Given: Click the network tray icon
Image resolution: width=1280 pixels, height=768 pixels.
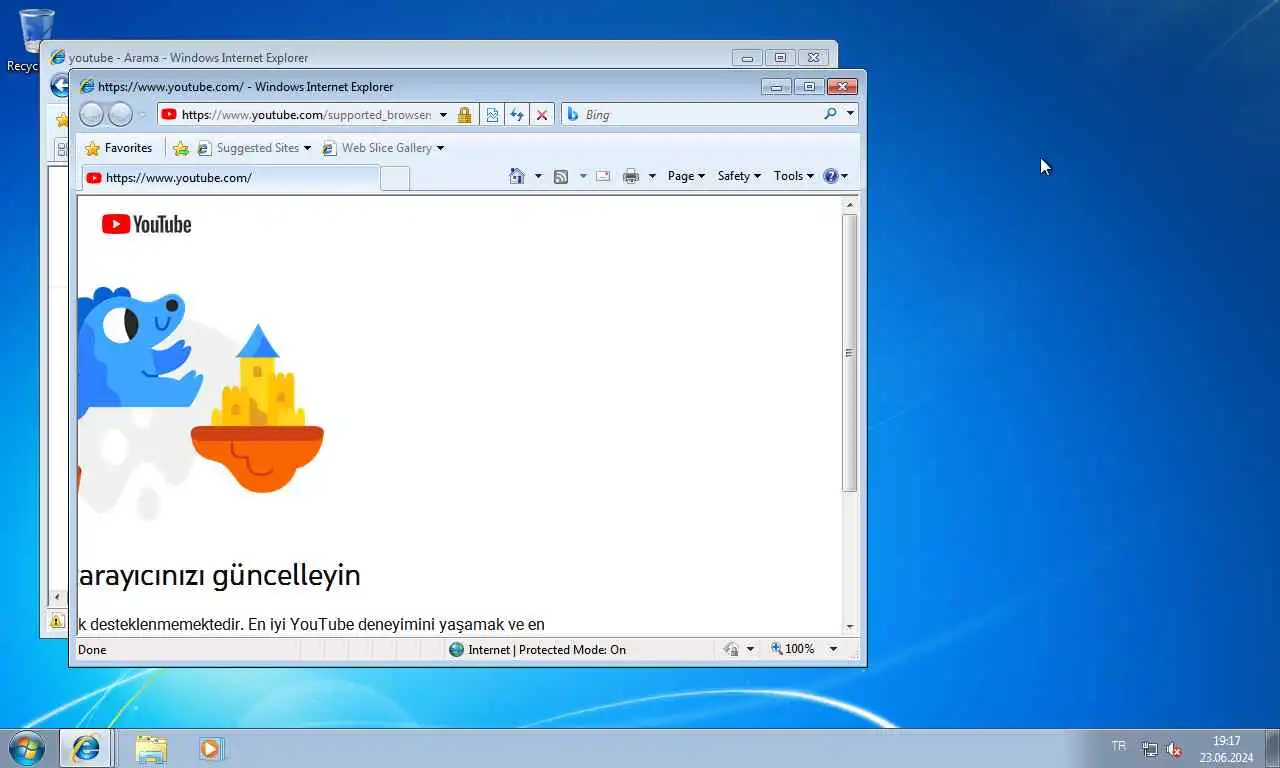Looking at the screenshot, I should (1150, 749).
